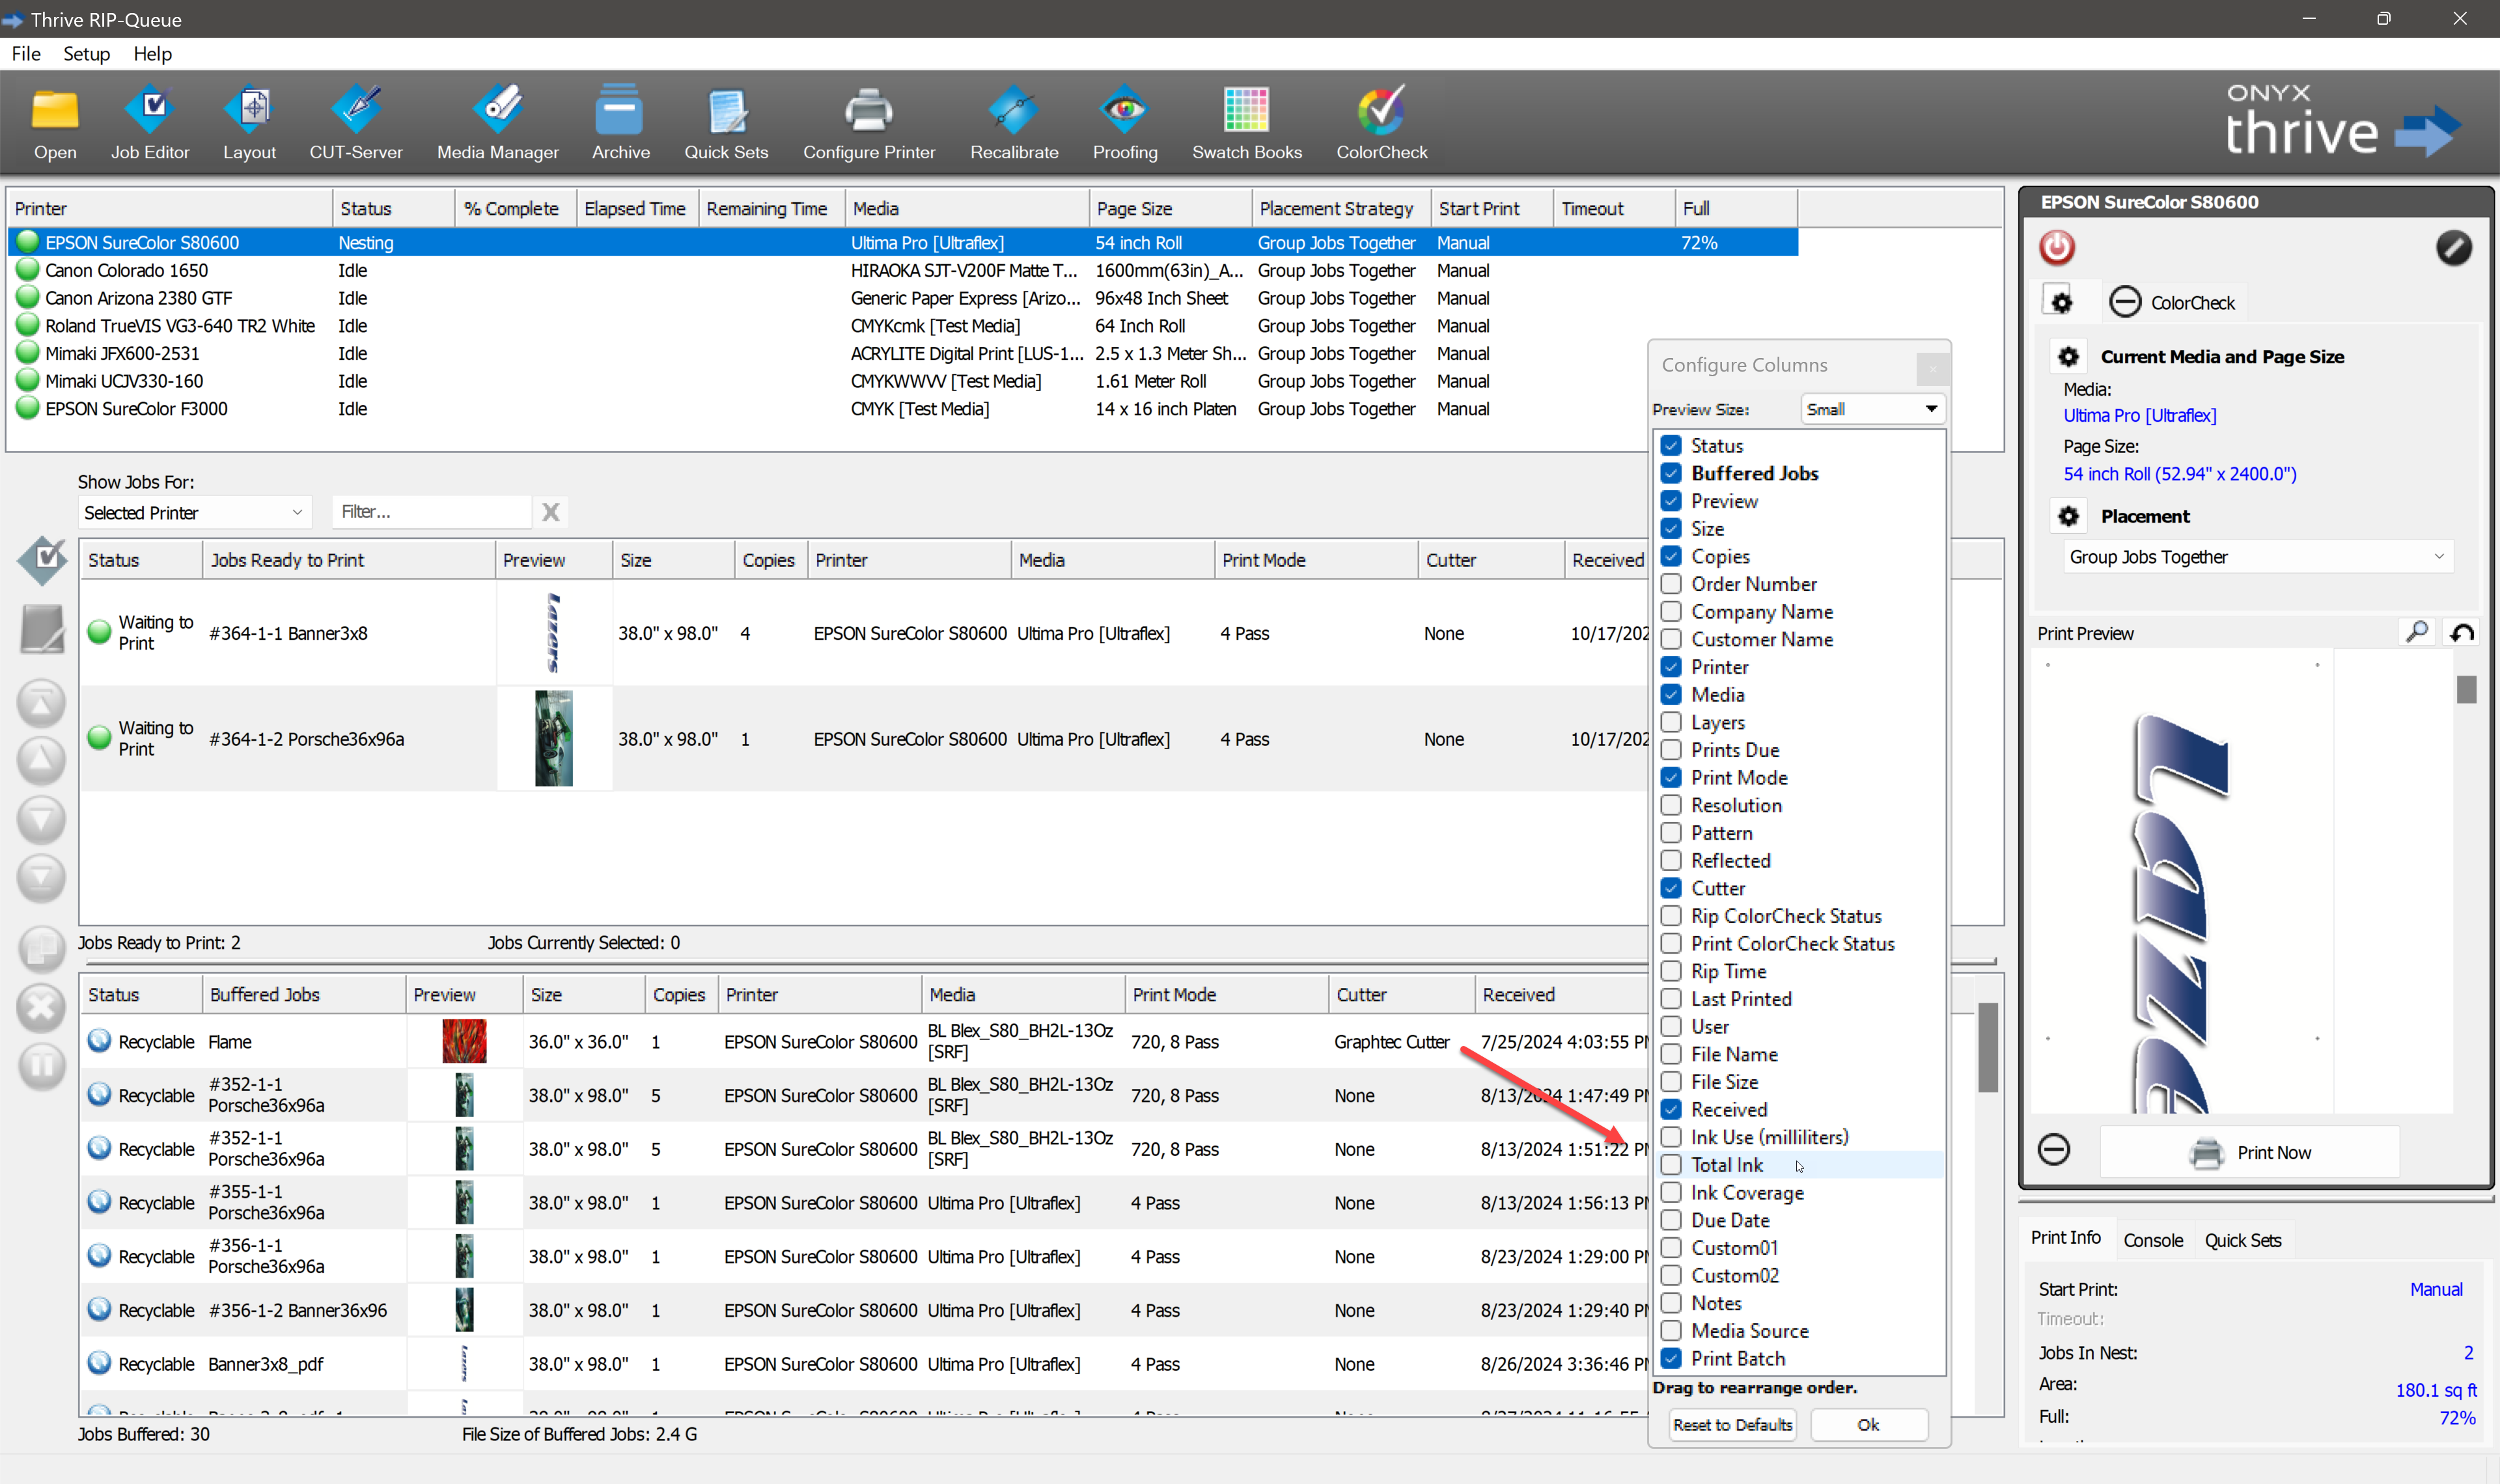Click the Porsche36x96a job preview thumbnail
The image size is (2500, 1484).
click(x=553, y=739)
